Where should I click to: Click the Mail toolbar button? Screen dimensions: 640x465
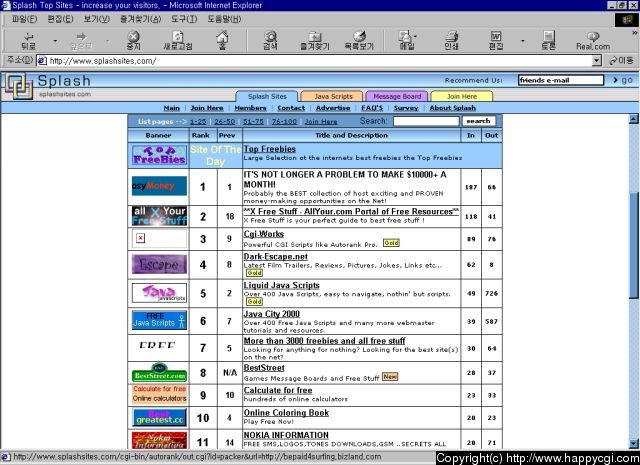pyautogui.click(x=406, y=41)
